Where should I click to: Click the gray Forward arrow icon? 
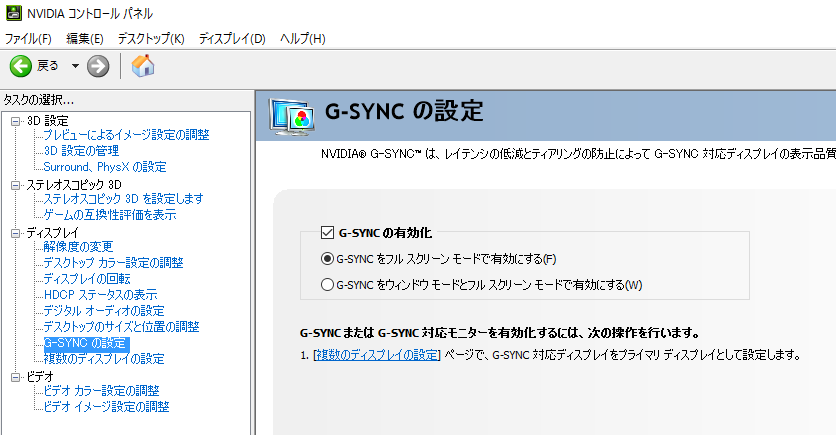point(98,66)
